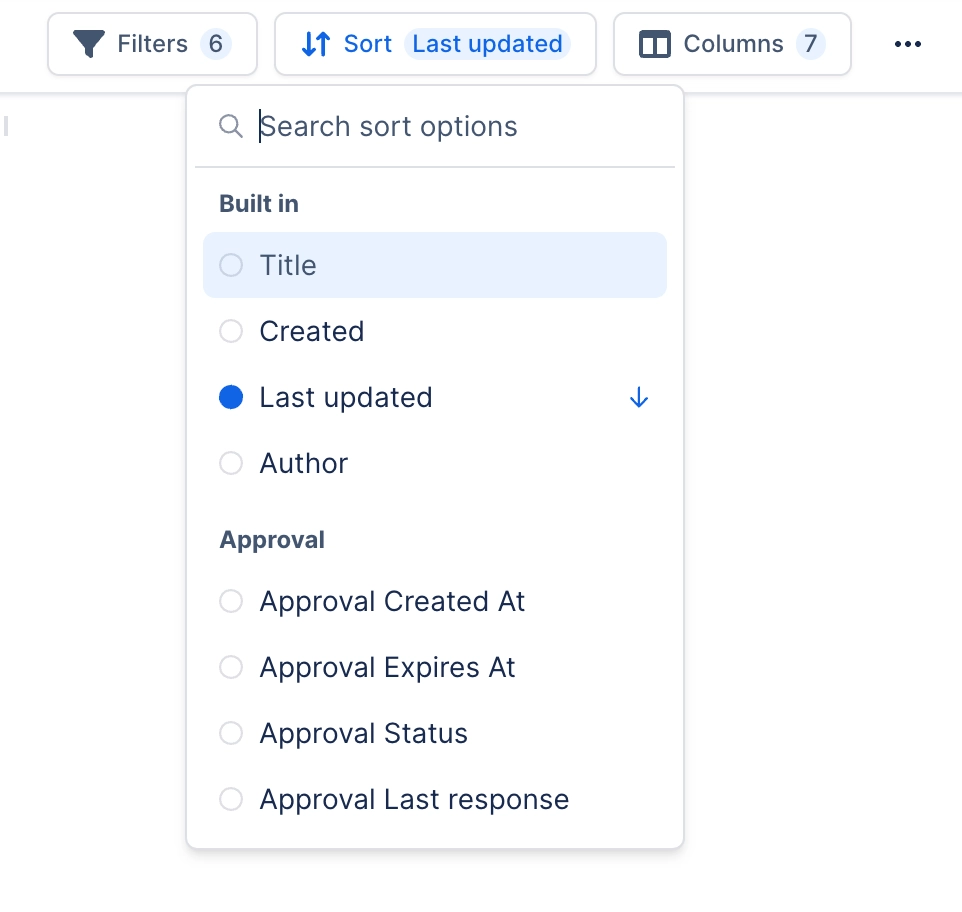This screenshot has width=962, height=912.
Task: Open the Columns dropdown
Action: click(x=732, y=44)
